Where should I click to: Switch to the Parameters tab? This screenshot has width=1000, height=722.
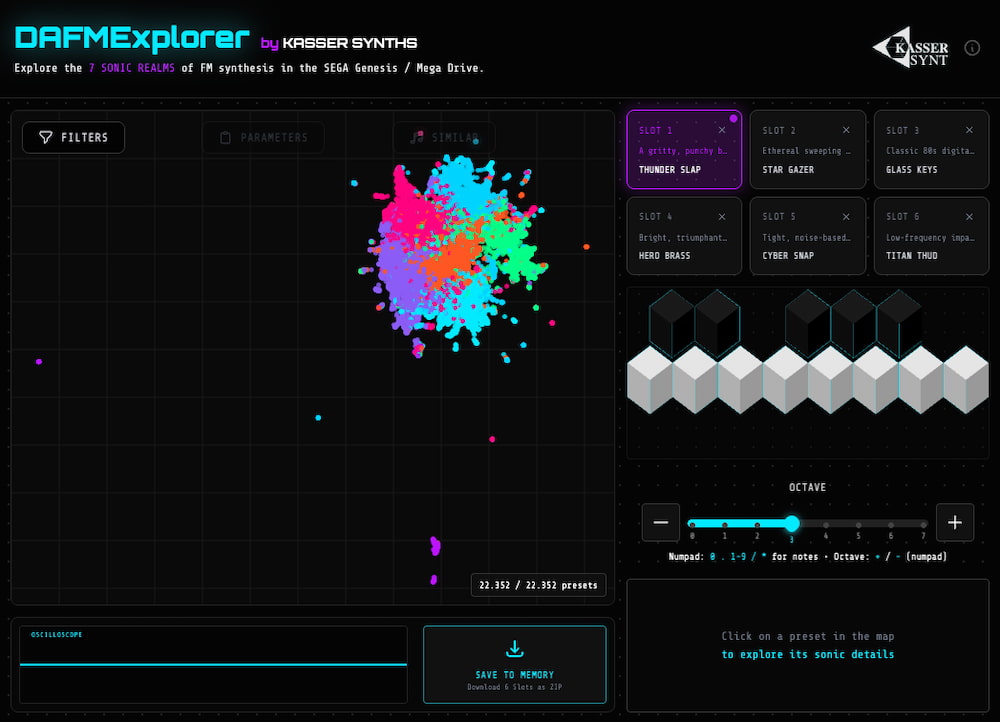pos(263,137)
